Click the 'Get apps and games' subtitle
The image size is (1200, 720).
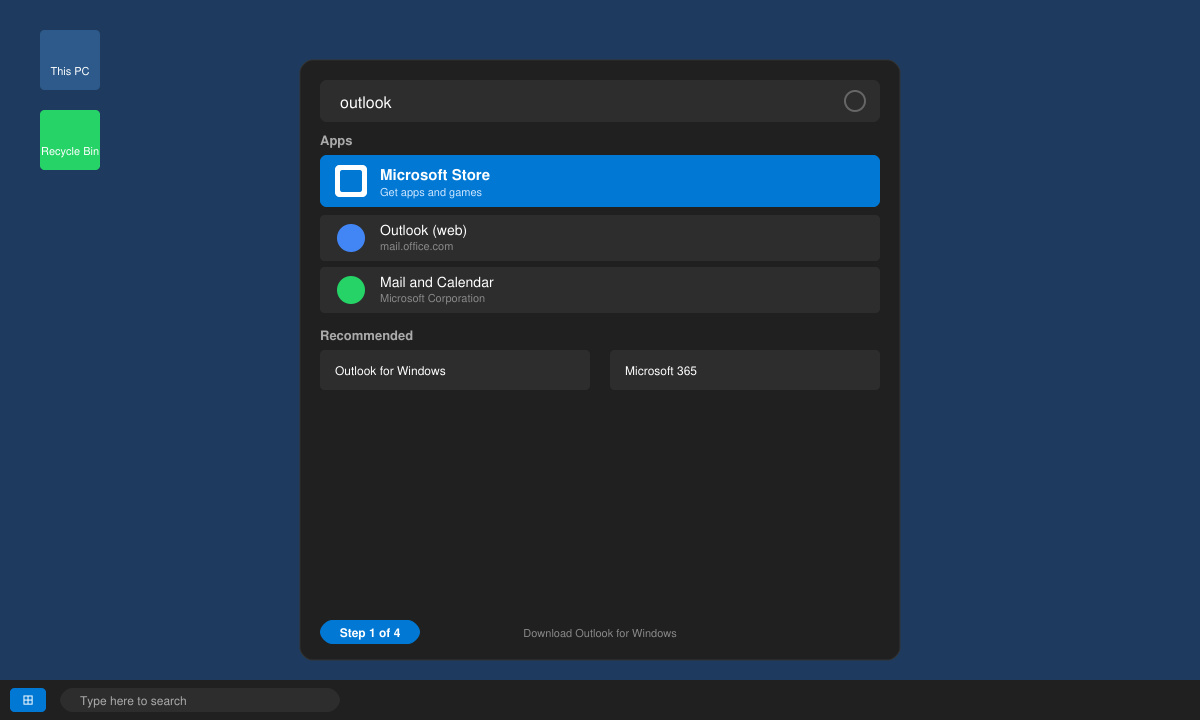(x=431, y=192)
